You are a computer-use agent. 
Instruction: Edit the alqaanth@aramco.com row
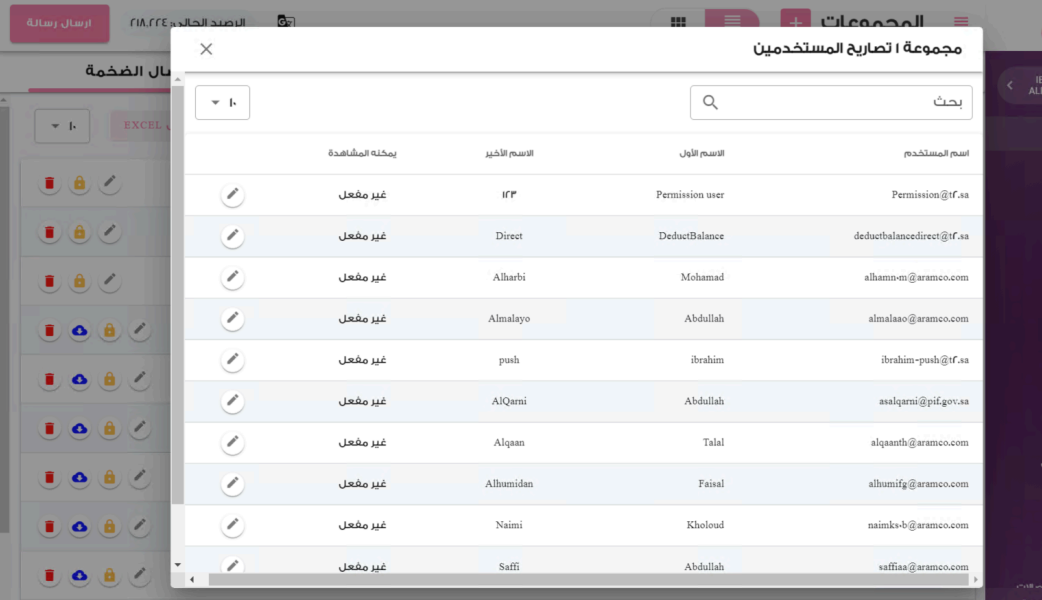coord(233,443)
